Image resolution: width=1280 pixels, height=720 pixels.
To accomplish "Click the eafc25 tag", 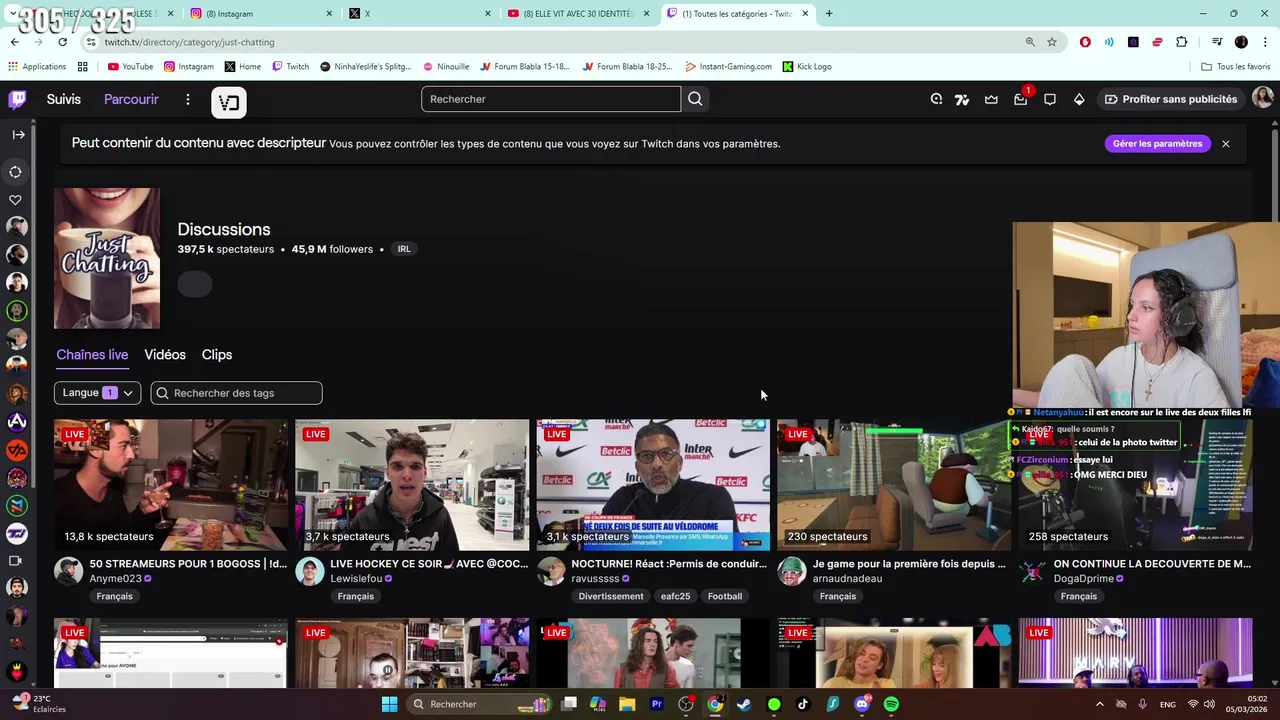I will (675, 596).
